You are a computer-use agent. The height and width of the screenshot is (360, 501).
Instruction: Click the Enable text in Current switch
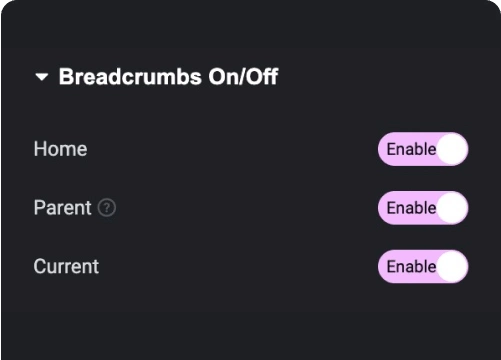coord(411,267)
